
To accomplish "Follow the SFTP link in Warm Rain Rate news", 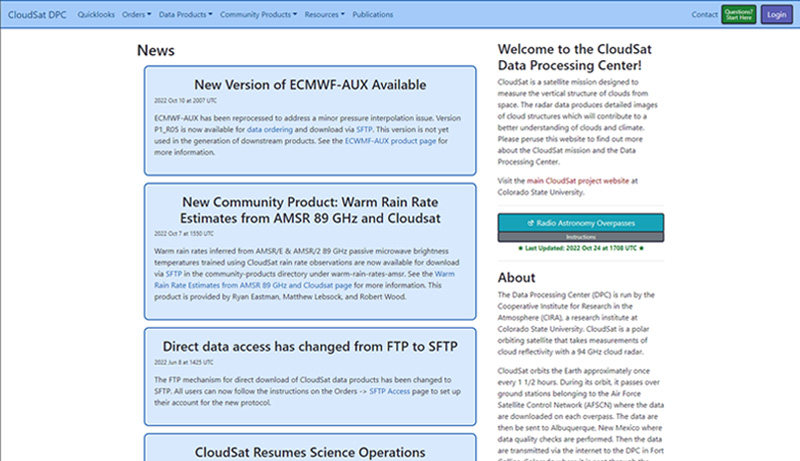I will tap(173, 274).
